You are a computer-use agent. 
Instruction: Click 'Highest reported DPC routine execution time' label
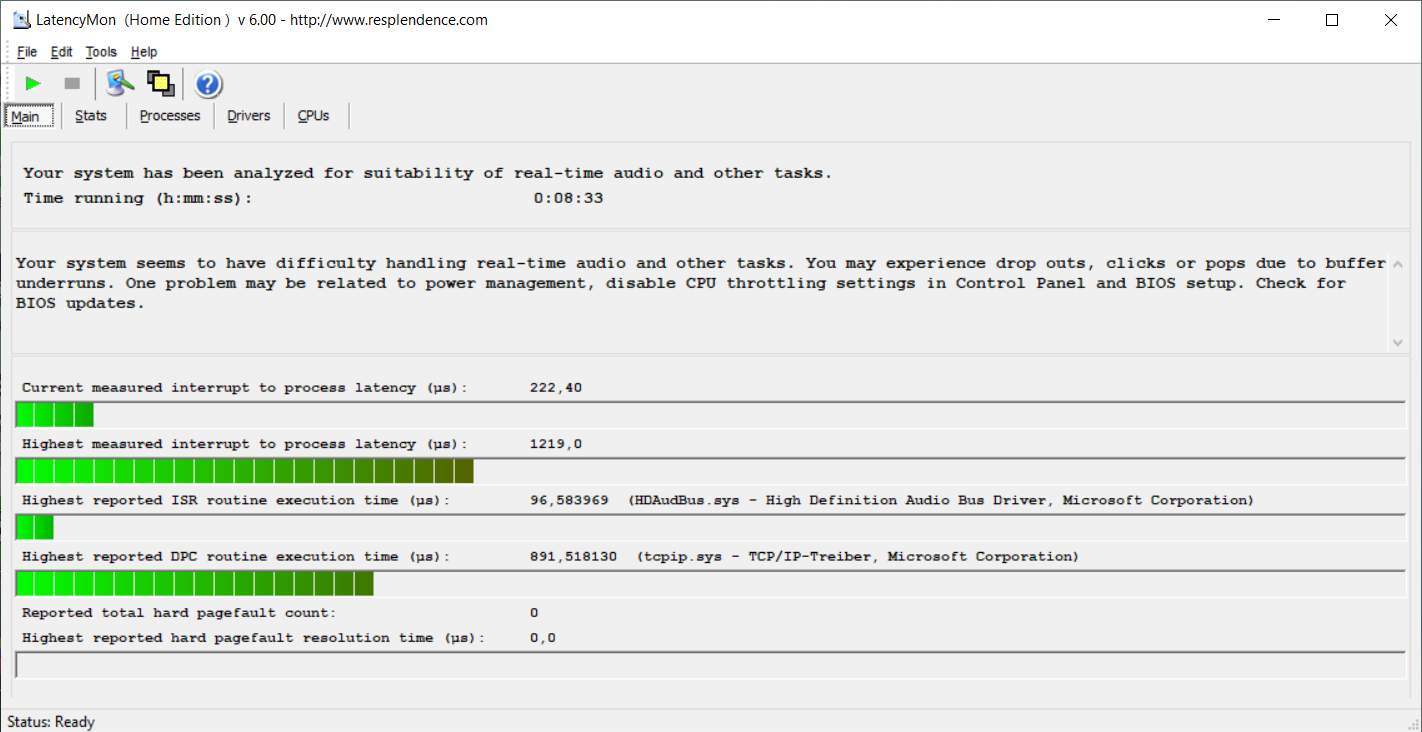pyautogui.click(x=236, y=556)
